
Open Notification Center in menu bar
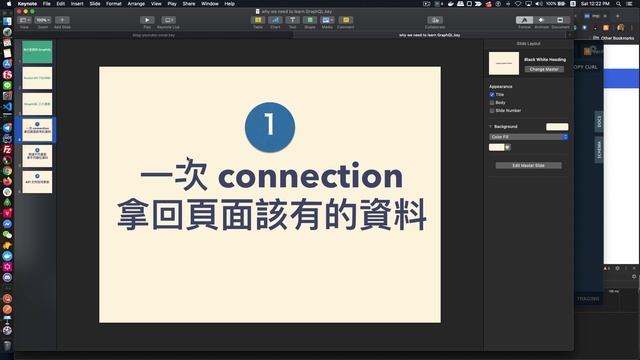(x=630, y=4)
